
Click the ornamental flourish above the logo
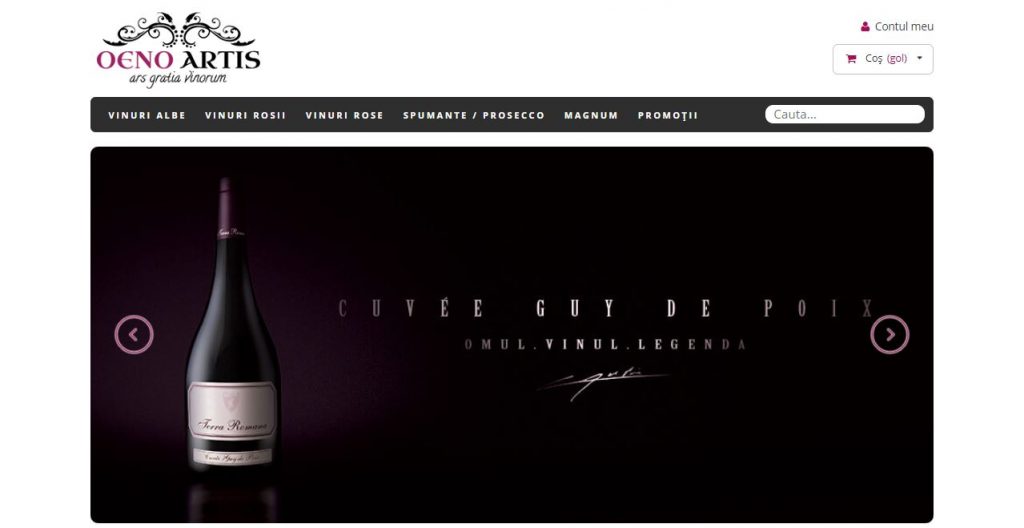[178, 29]
